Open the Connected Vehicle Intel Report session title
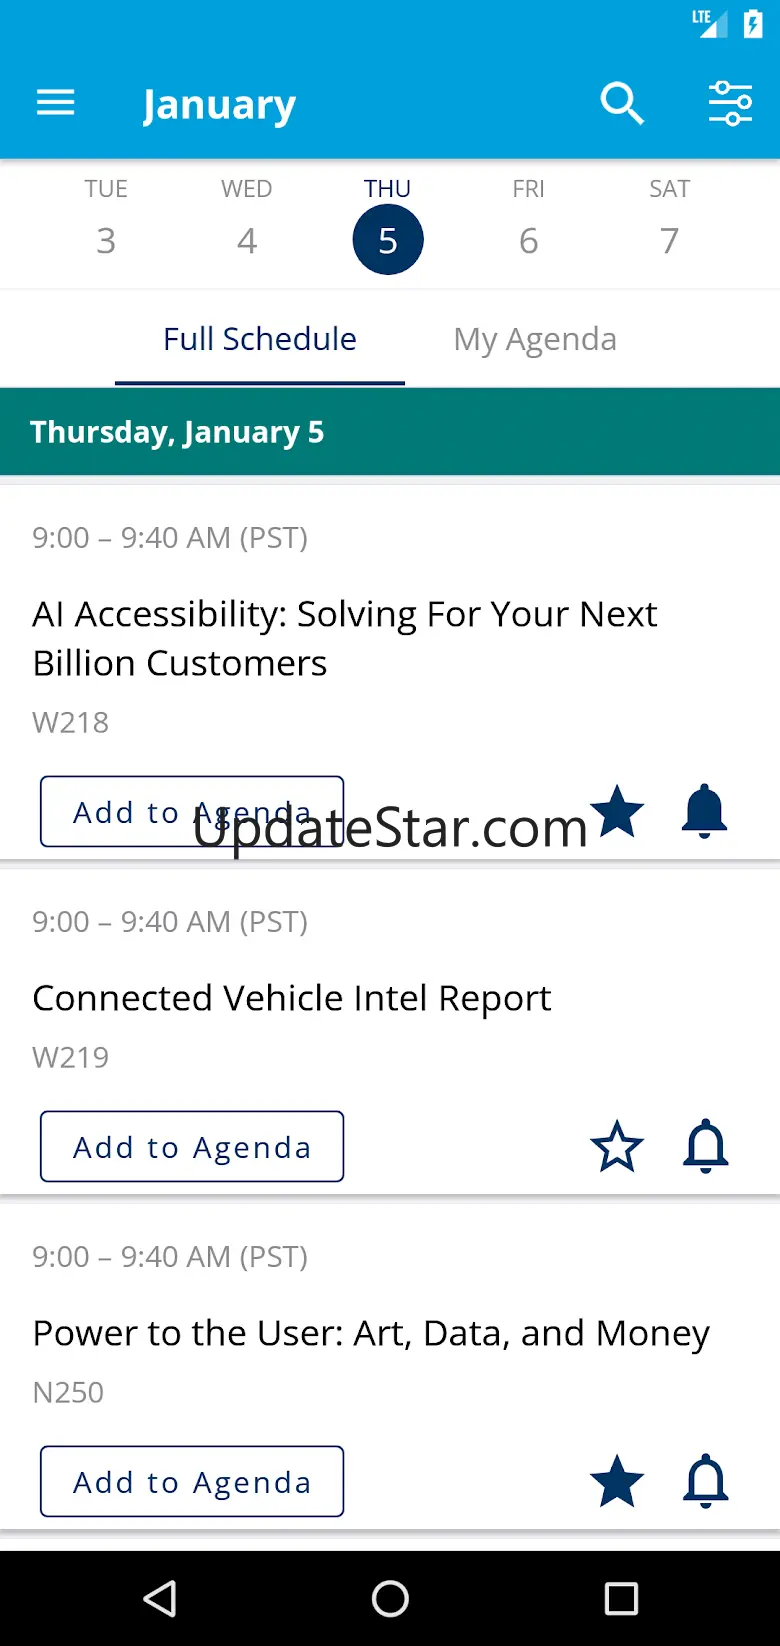The height and width of the screenshot is (1646, 780). 292,998
